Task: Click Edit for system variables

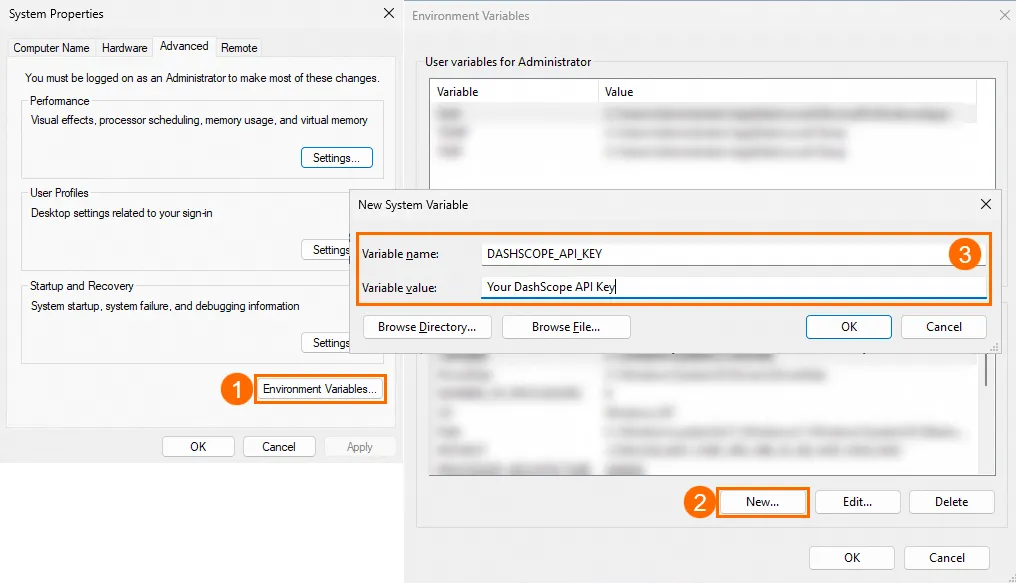Action: 857,502
